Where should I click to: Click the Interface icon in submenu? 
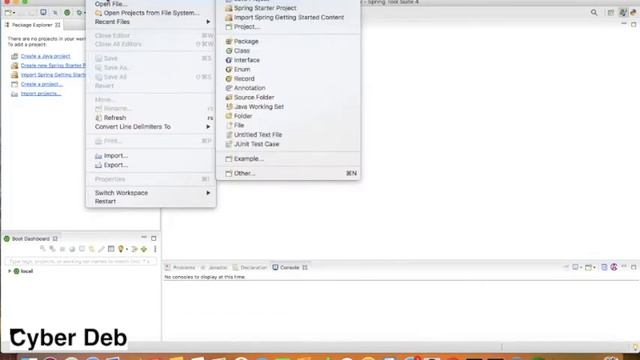229,60
